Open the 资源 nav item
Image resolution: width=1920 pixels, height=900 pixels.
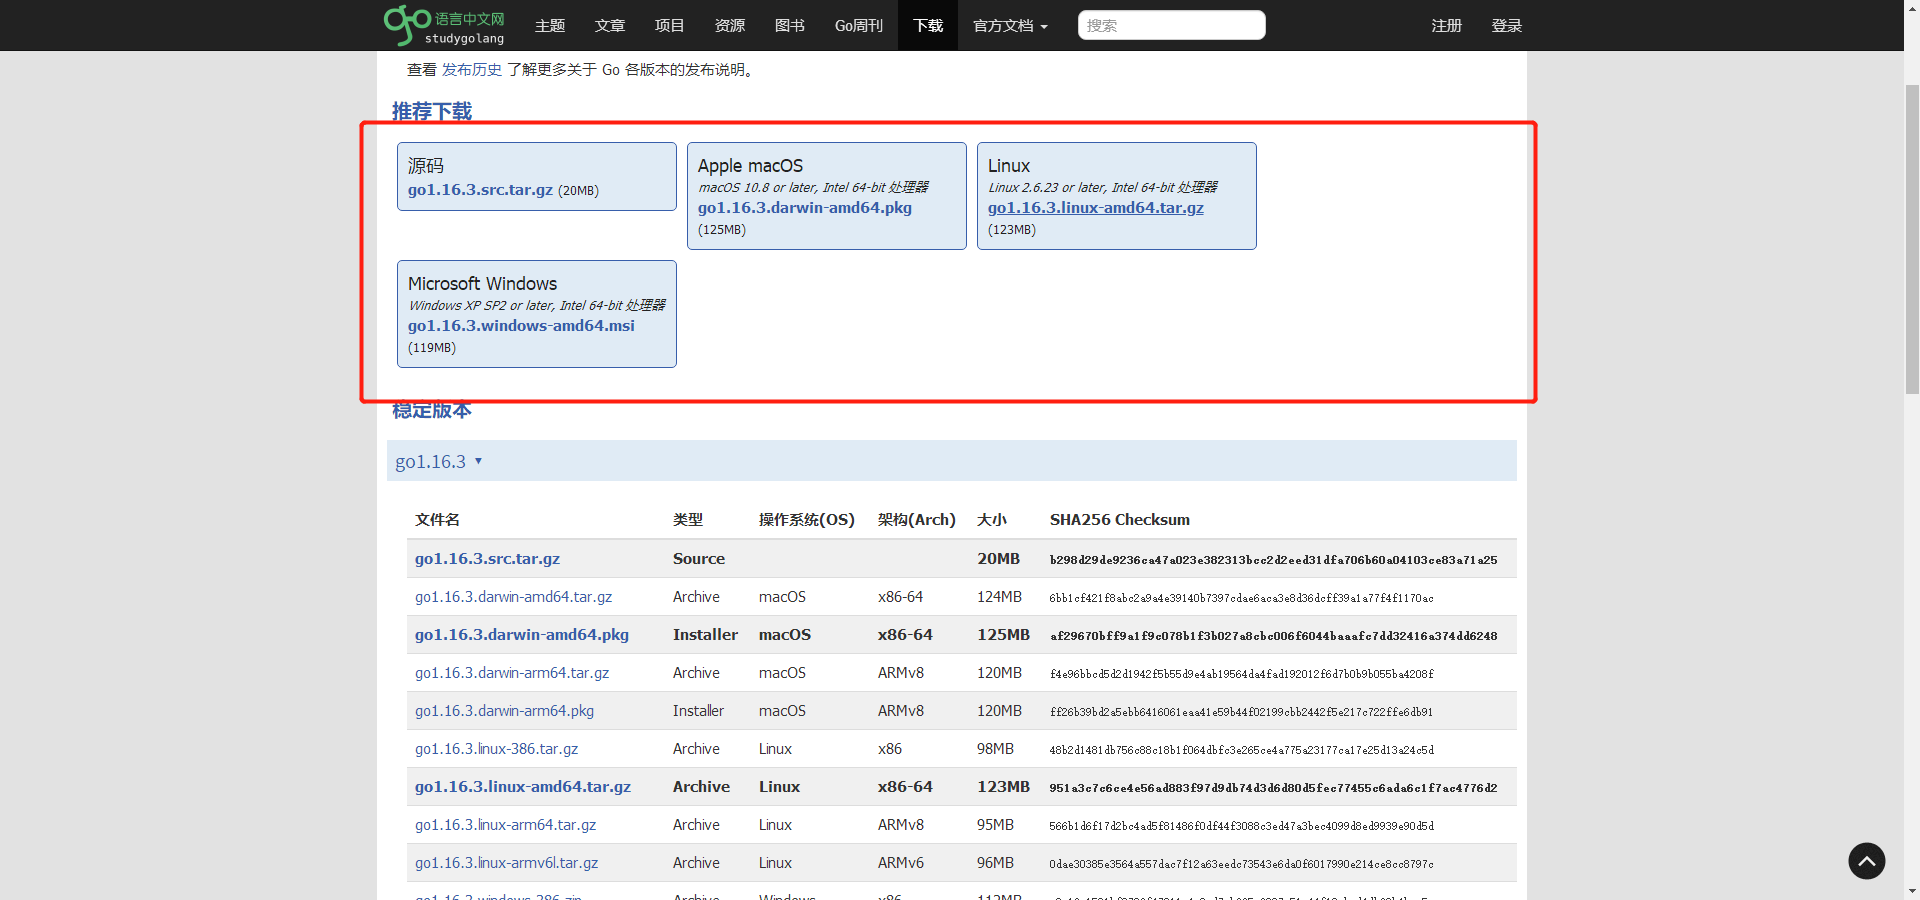pyautogui.click(x=730, y=25)
